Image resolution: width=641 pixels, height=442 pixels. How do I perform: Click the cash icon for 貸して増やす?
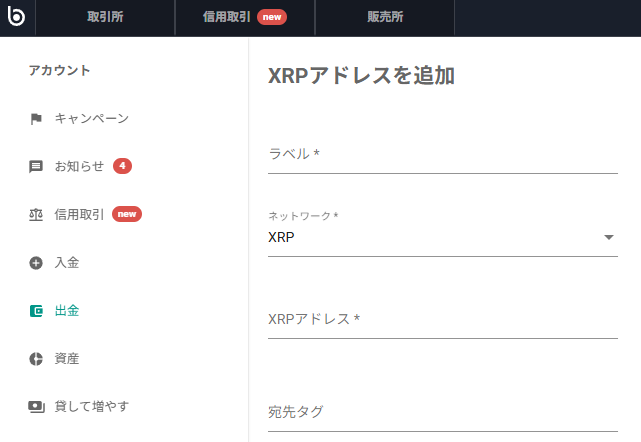pos(36,407)
